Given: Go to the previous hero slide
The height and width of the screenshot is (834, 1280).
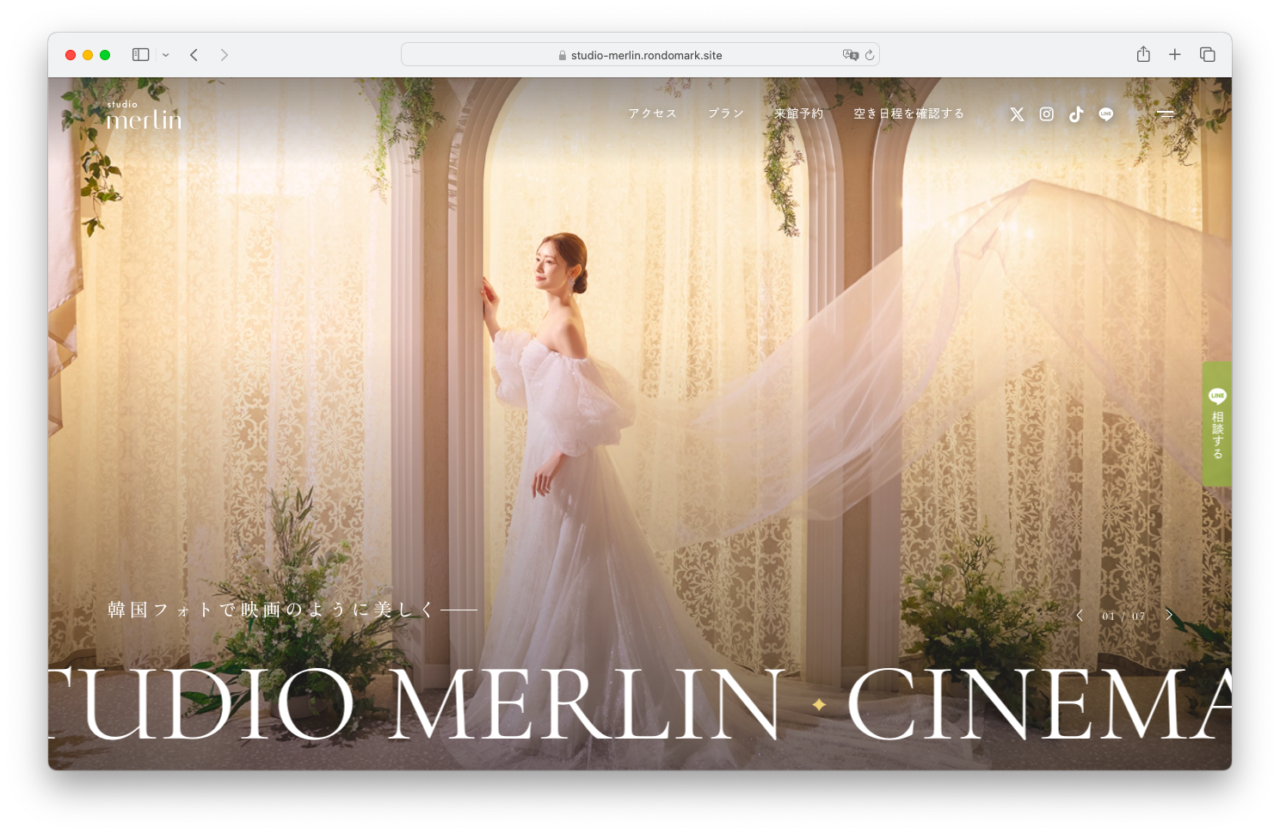Looking at the screenshot, I should (x=1079, y=615).
